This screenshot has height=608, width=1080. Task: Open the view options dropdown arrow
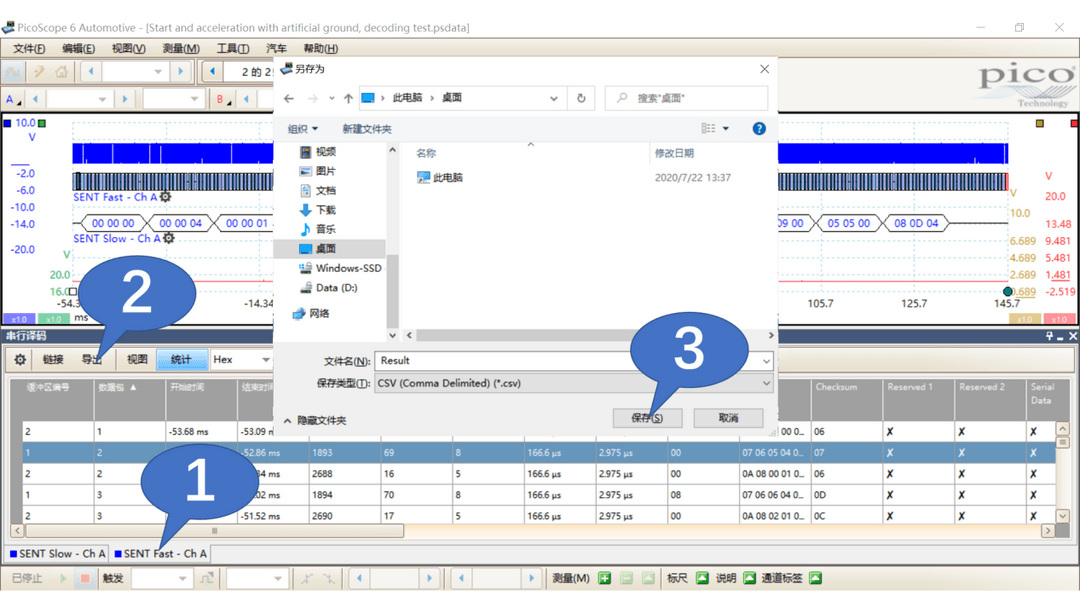[x=726, y=129]
